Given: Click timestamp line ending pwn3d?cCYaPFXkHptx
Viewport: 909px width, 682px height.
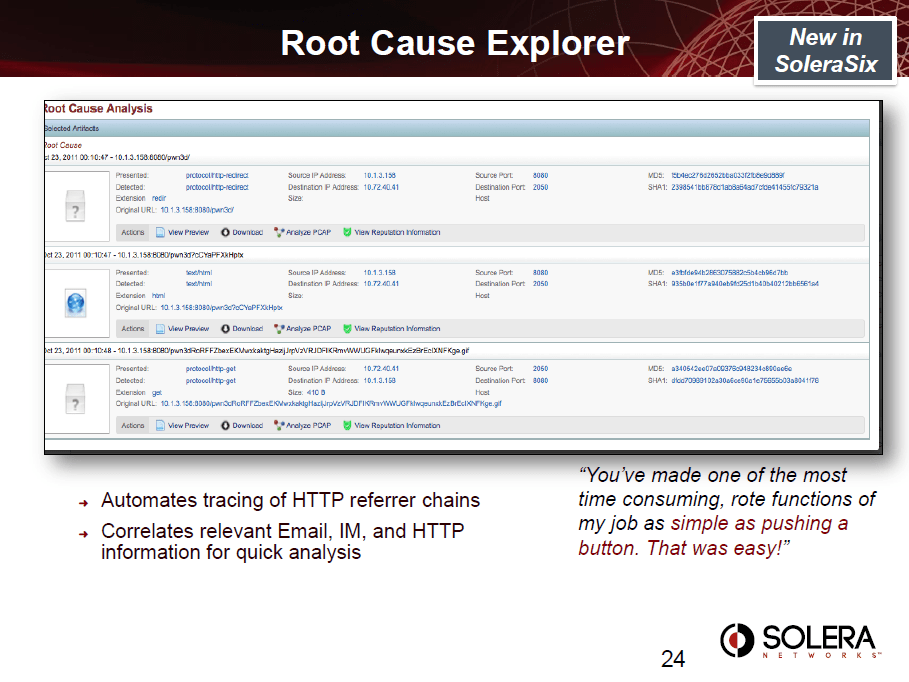Looking at the screenshot, I should tap(144, 255).
